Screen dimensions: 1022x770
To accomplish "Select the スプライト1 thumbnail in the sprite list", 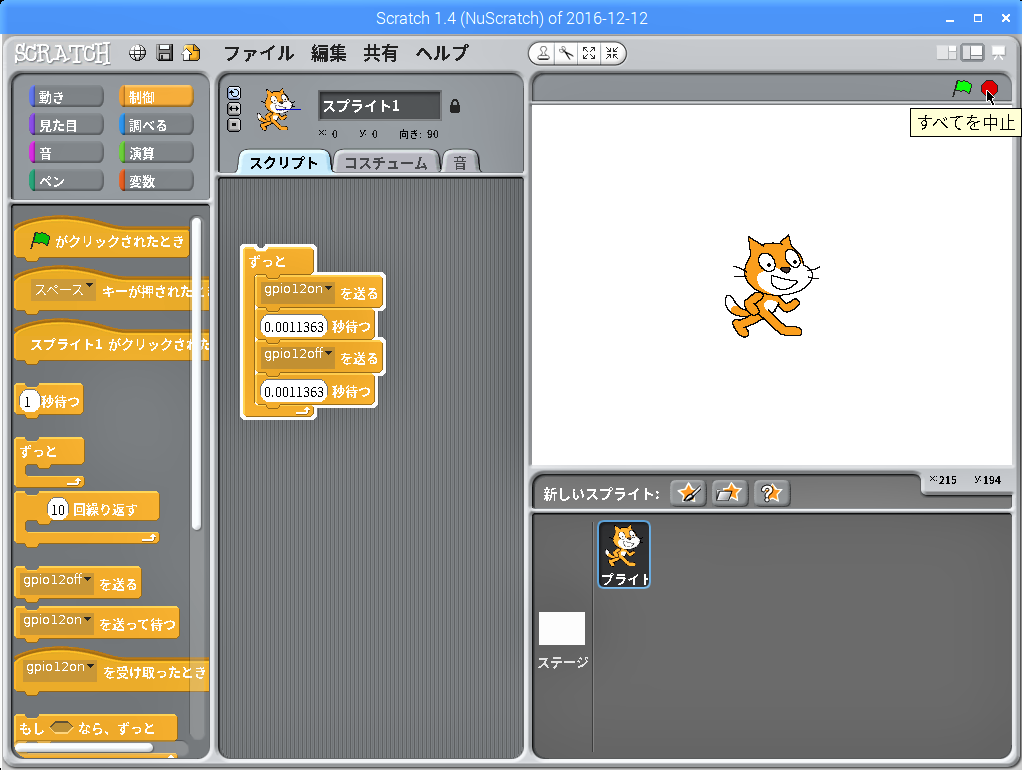I will (x=624, y=554).
